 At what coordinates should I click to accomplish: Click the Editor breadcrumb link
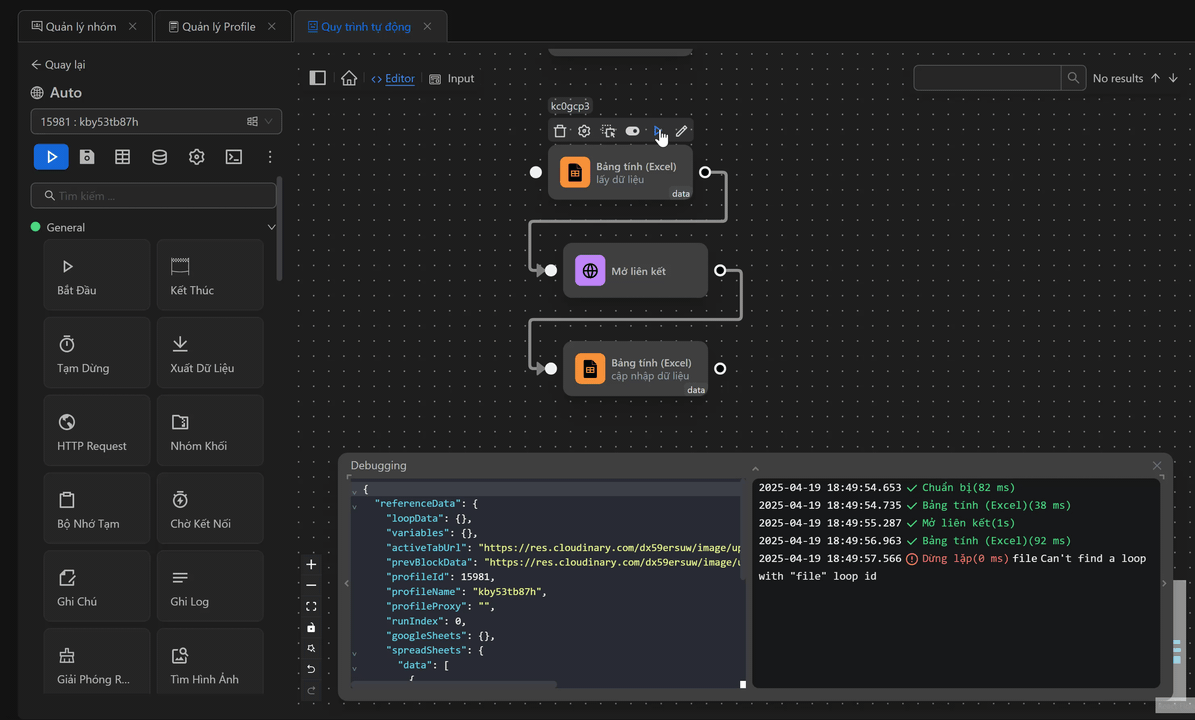pos(399,79)
